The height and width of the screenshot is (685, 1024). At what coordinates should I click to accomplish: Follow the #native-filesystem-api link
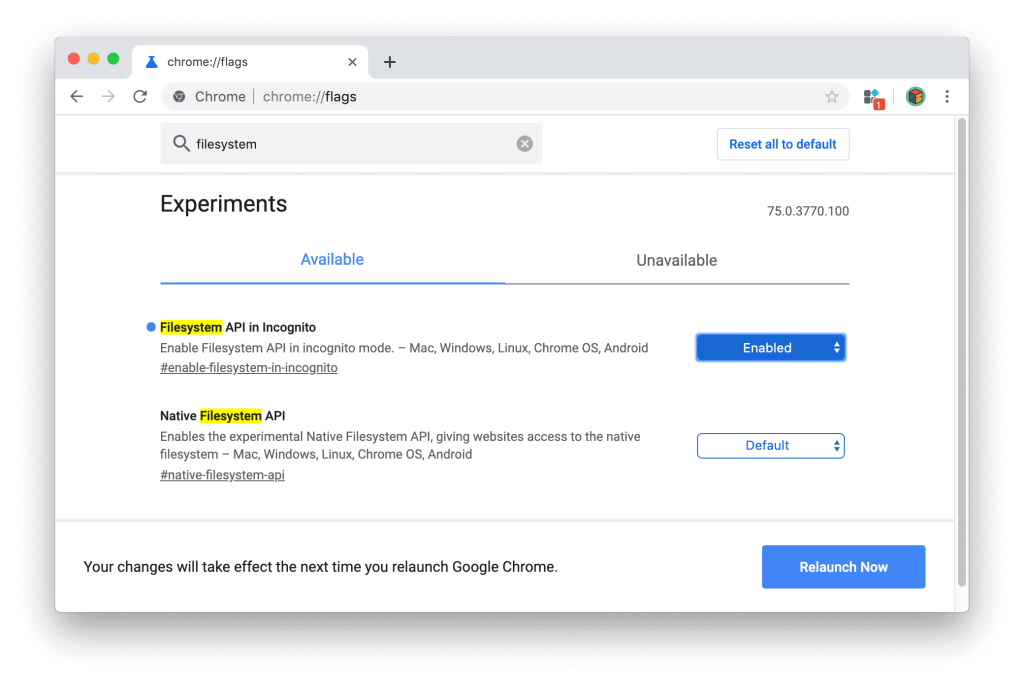pyautogui.click(x=222, y=475)
